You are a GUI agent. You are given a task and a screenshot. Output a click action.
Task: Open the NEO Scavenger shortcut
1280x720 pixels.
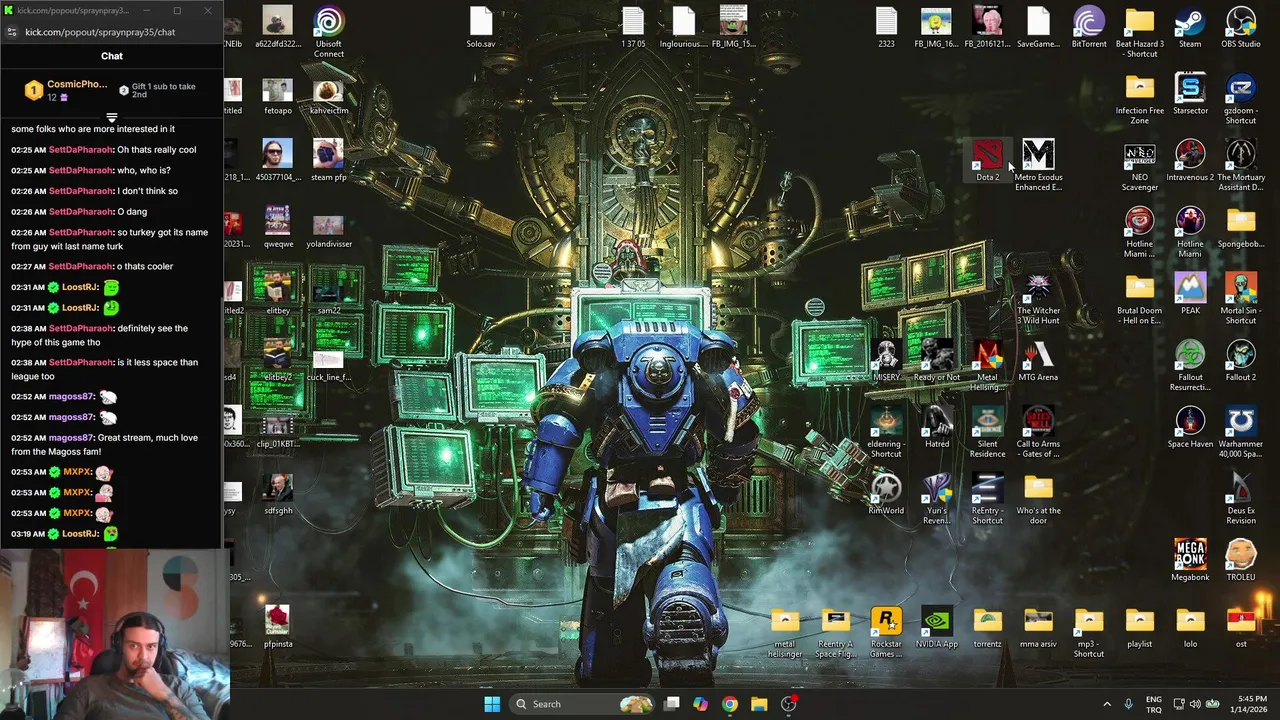click(x=1139, y=166)
